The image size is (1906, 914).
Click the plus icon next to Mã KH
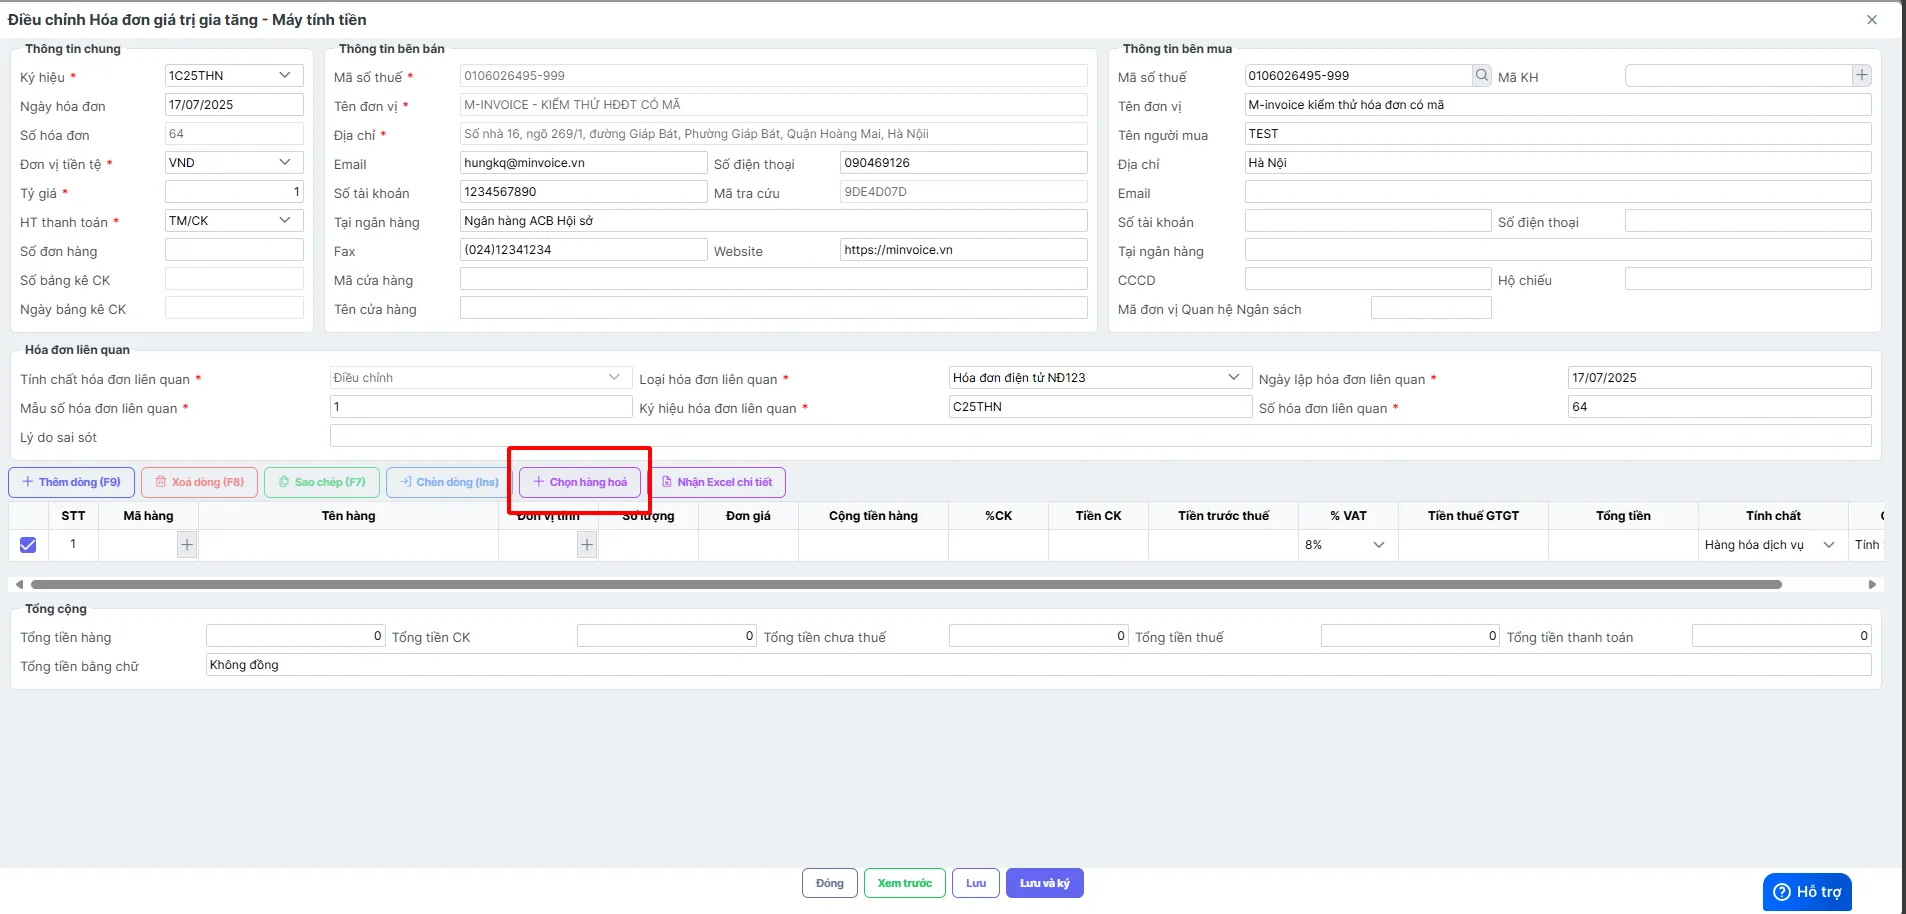click(x=1861, y=75)
